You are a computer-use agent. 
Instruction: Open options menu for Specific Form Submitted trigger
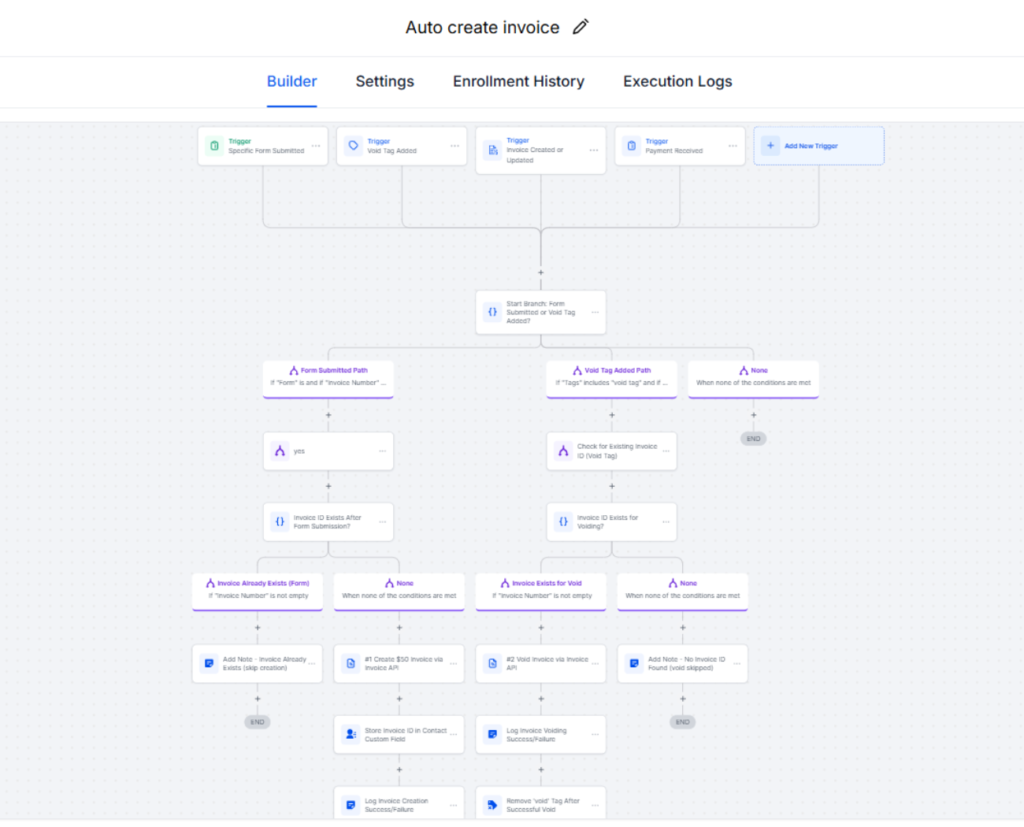click(x=316, y=146)
